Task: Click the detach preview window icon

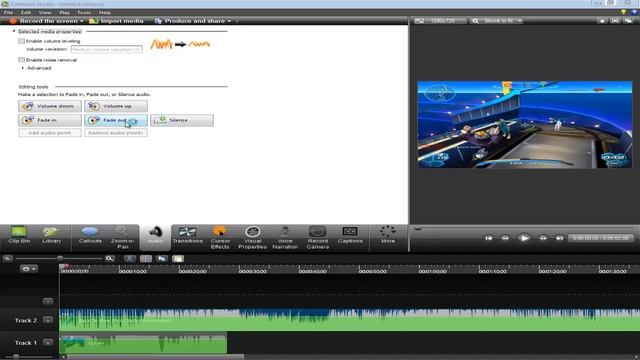Action: tap(628, 21)
